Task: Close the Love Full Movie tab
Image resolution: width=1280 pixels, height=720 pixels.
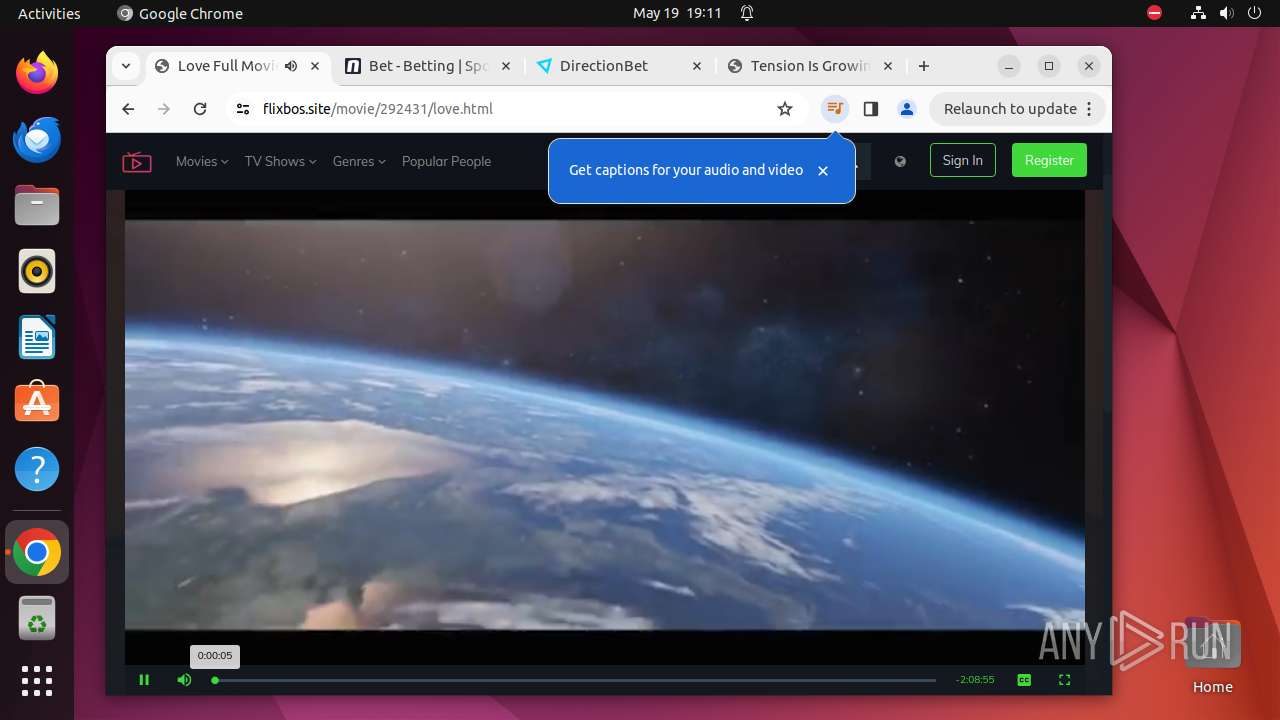Action: click(x=316, y=66)
